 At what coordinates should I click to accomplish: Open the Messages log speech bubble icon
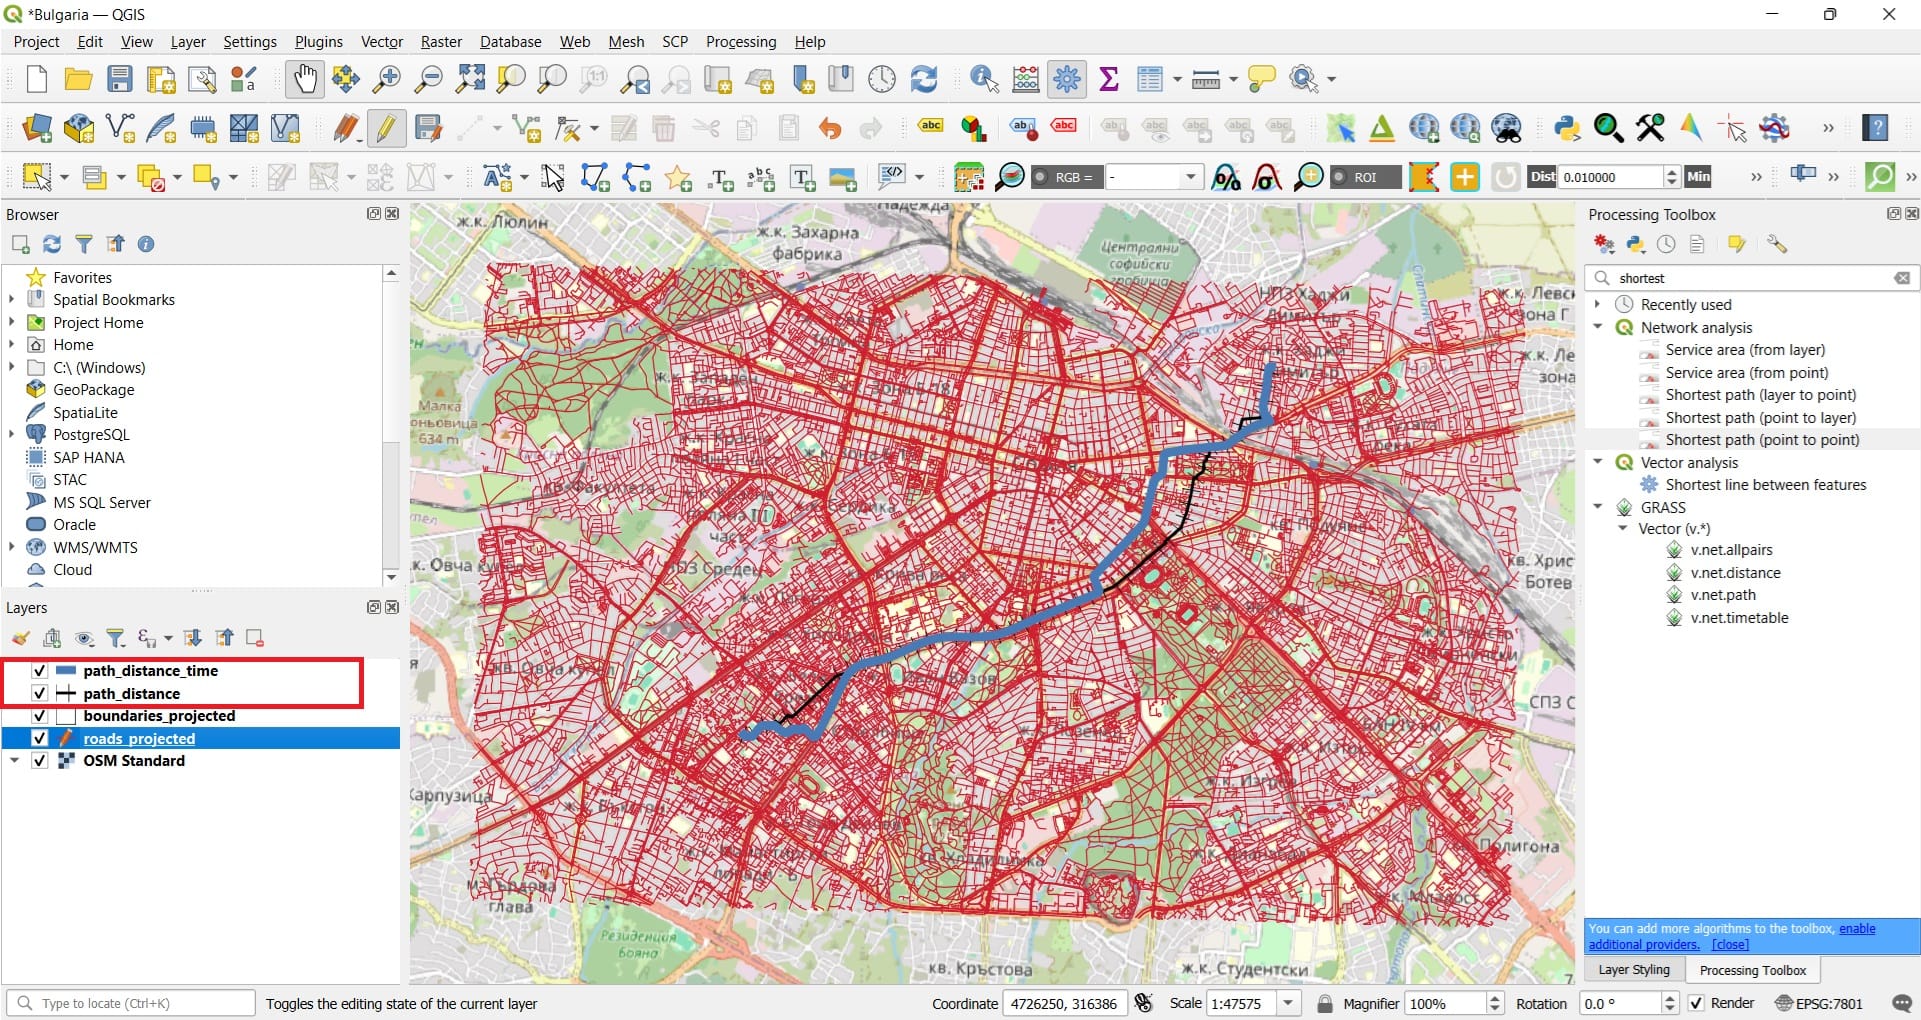(1901, 1003)
